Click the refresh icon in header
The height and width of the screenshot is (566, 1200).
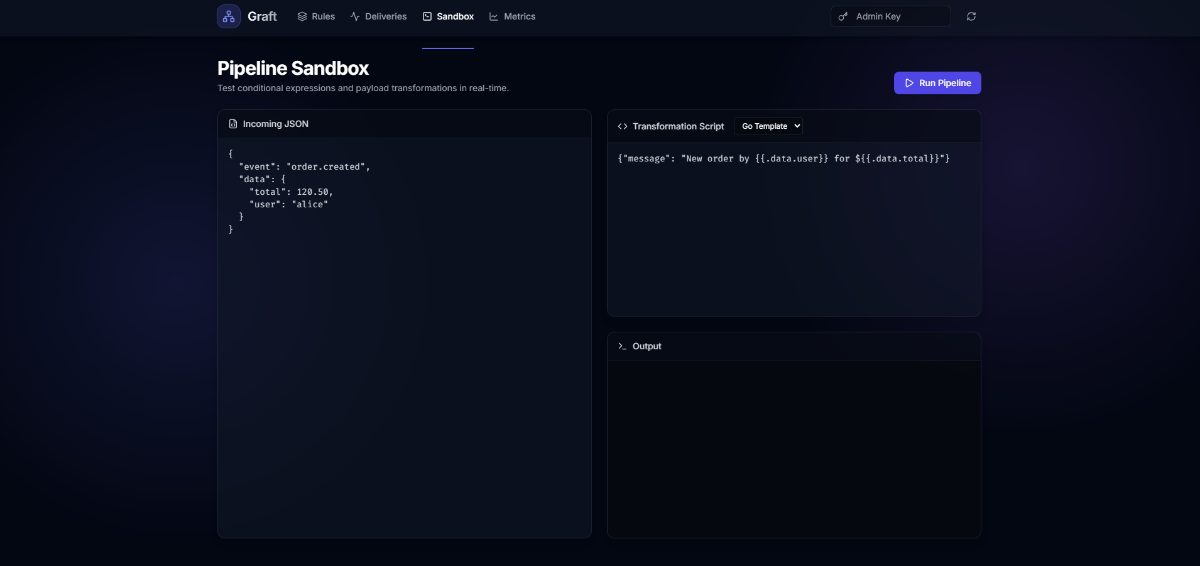click(971, 17)
